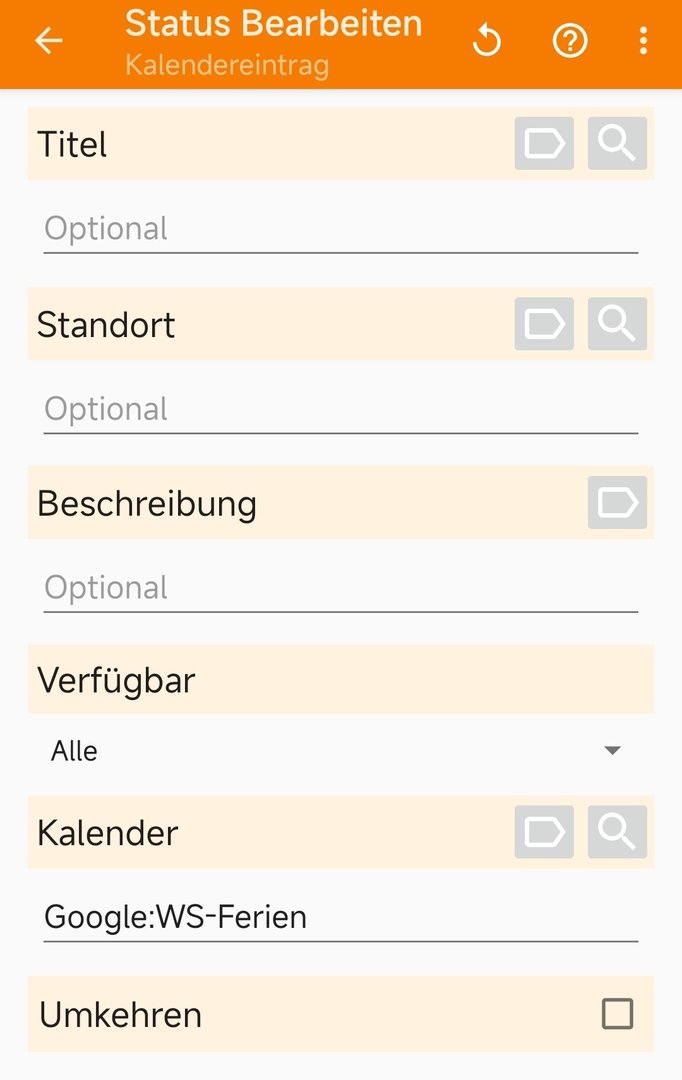Enable the Umkehren checkbox
This screenshot has height=1080, width=682.
[x=617, y=1014]
